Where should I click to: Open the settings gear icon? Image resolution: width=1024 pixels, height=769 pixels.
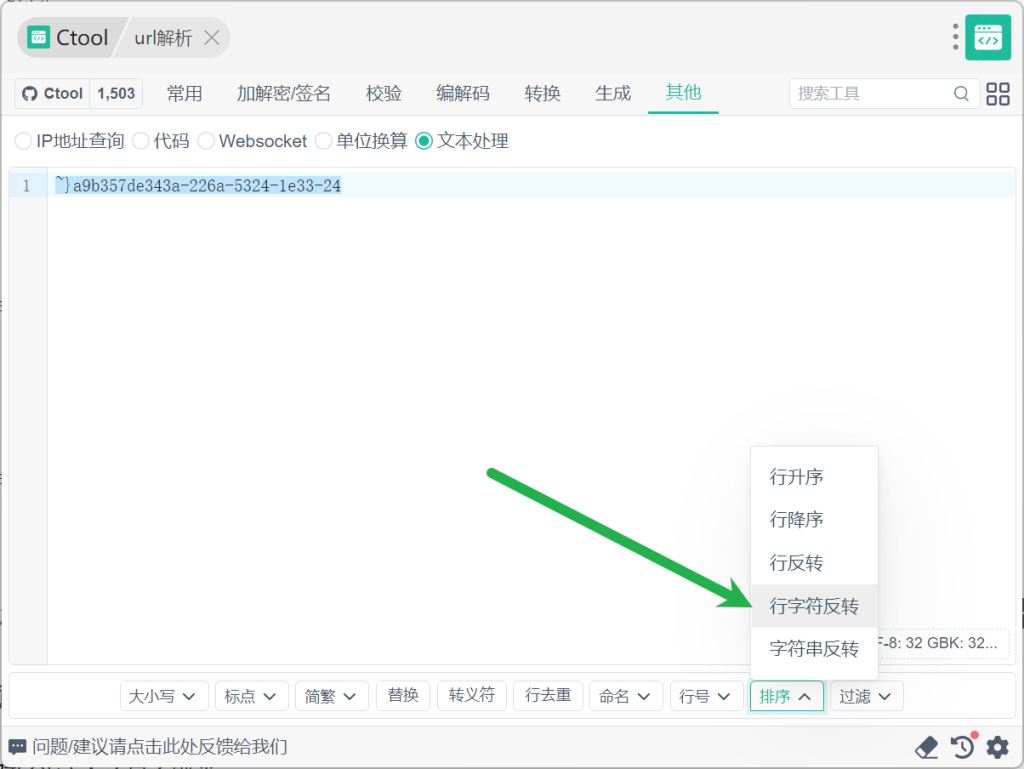tap(997, 747)
